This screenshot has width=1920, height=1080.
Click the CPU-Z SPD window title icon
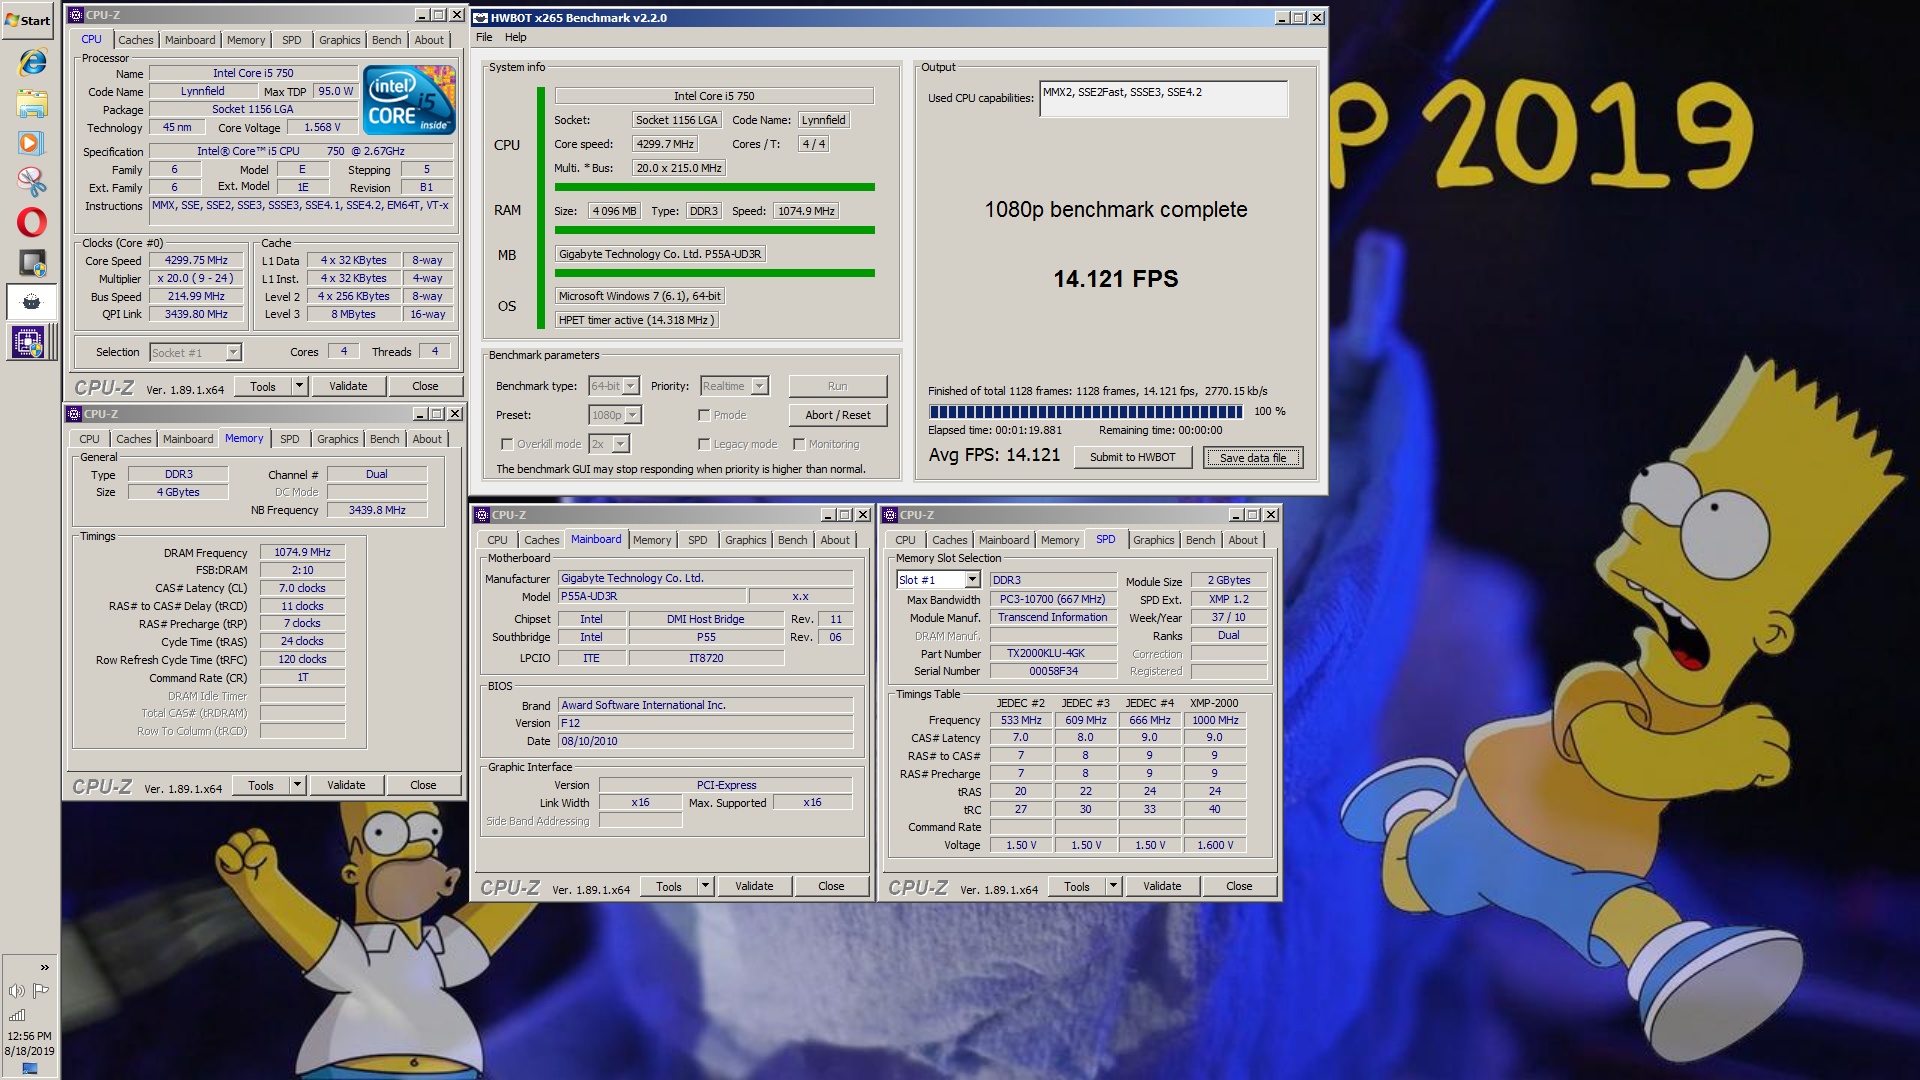click(x=890, y=515)
